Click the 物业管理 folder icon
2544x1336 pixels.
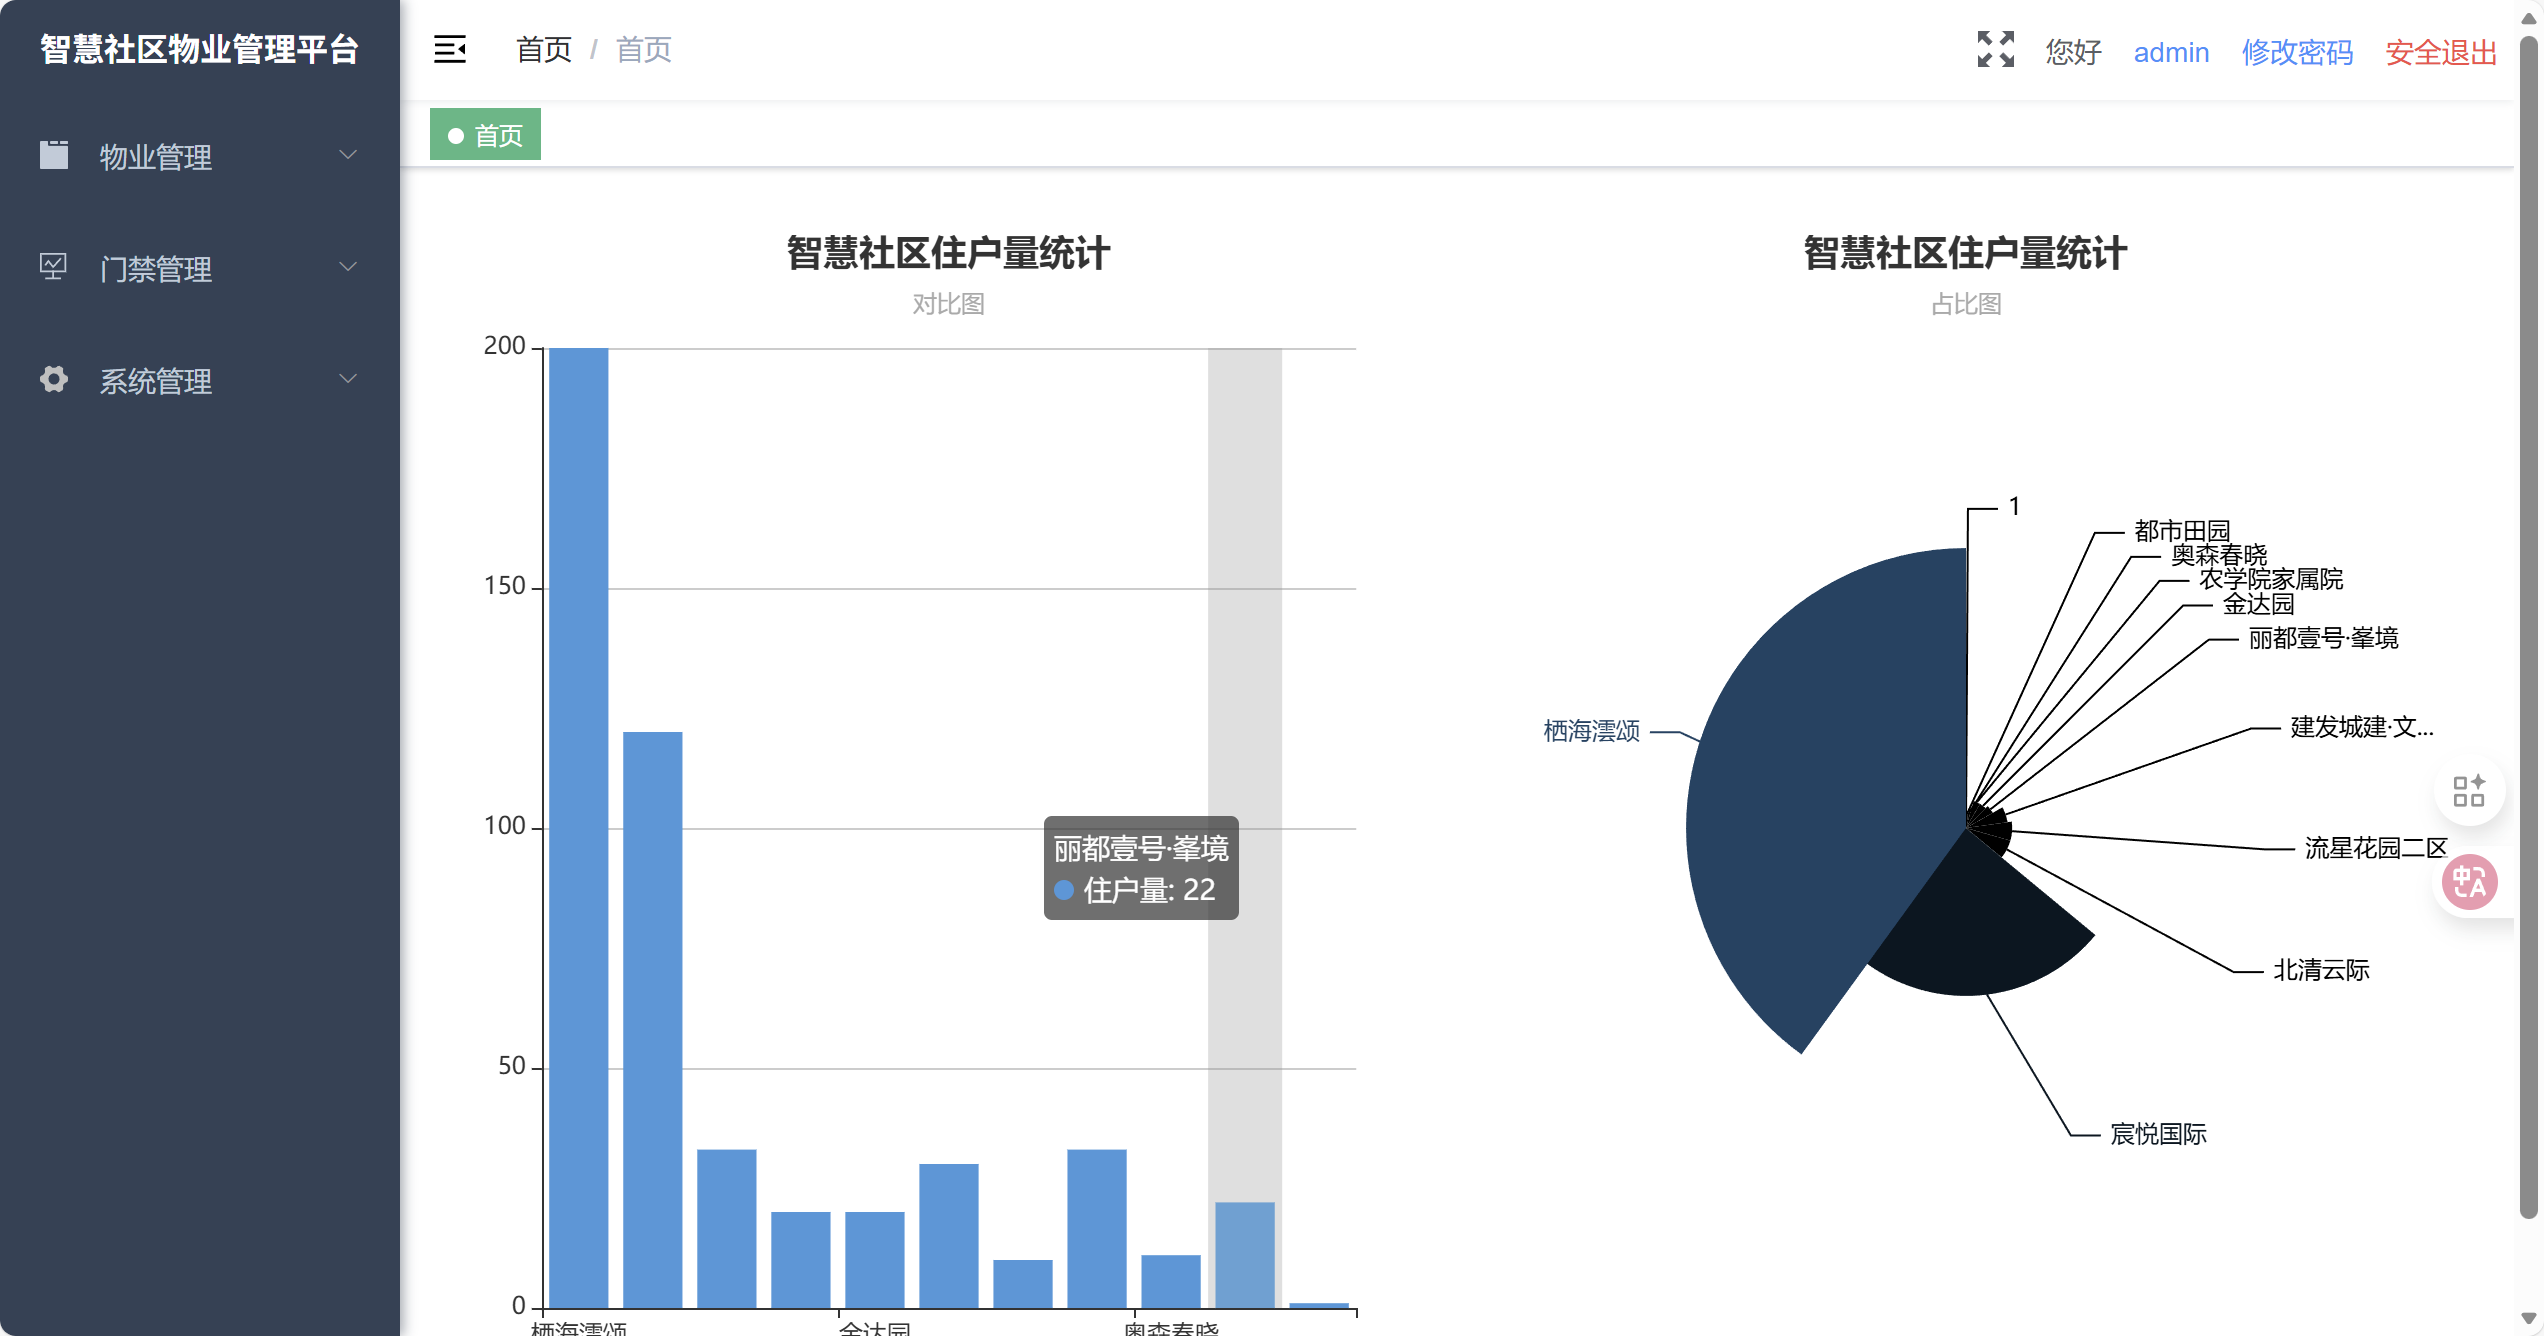click(x=54, y=155)
